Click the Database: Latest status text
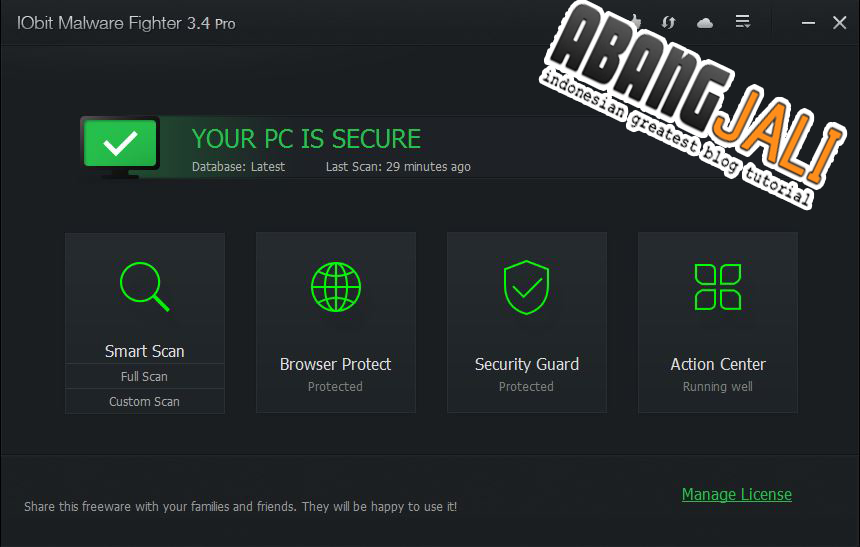The image size is (860, 547). (238, 167)
